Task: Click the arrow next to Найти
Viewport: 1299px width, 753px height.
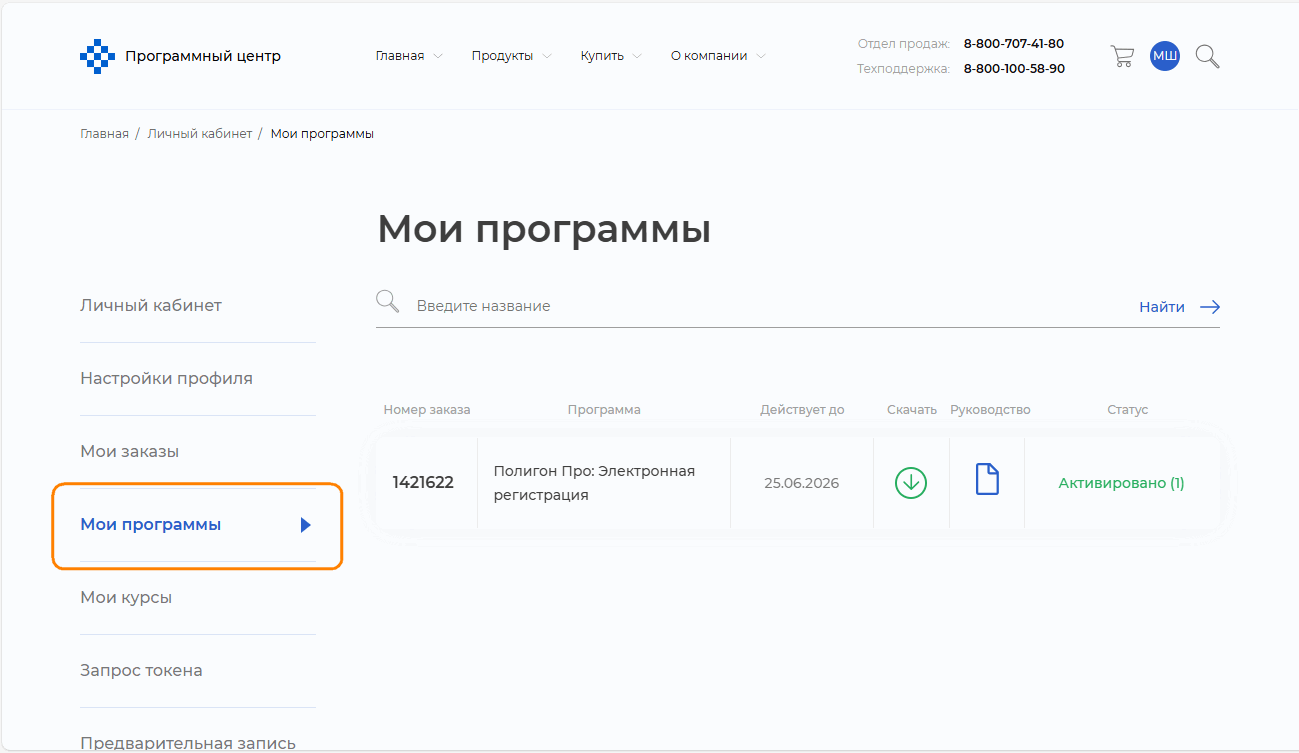Action: tap(1210, 307)
